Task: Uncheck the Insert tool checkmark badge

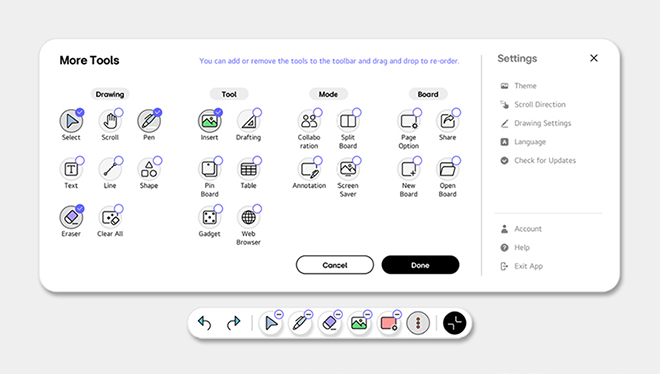Action: (x=218, y=112)
